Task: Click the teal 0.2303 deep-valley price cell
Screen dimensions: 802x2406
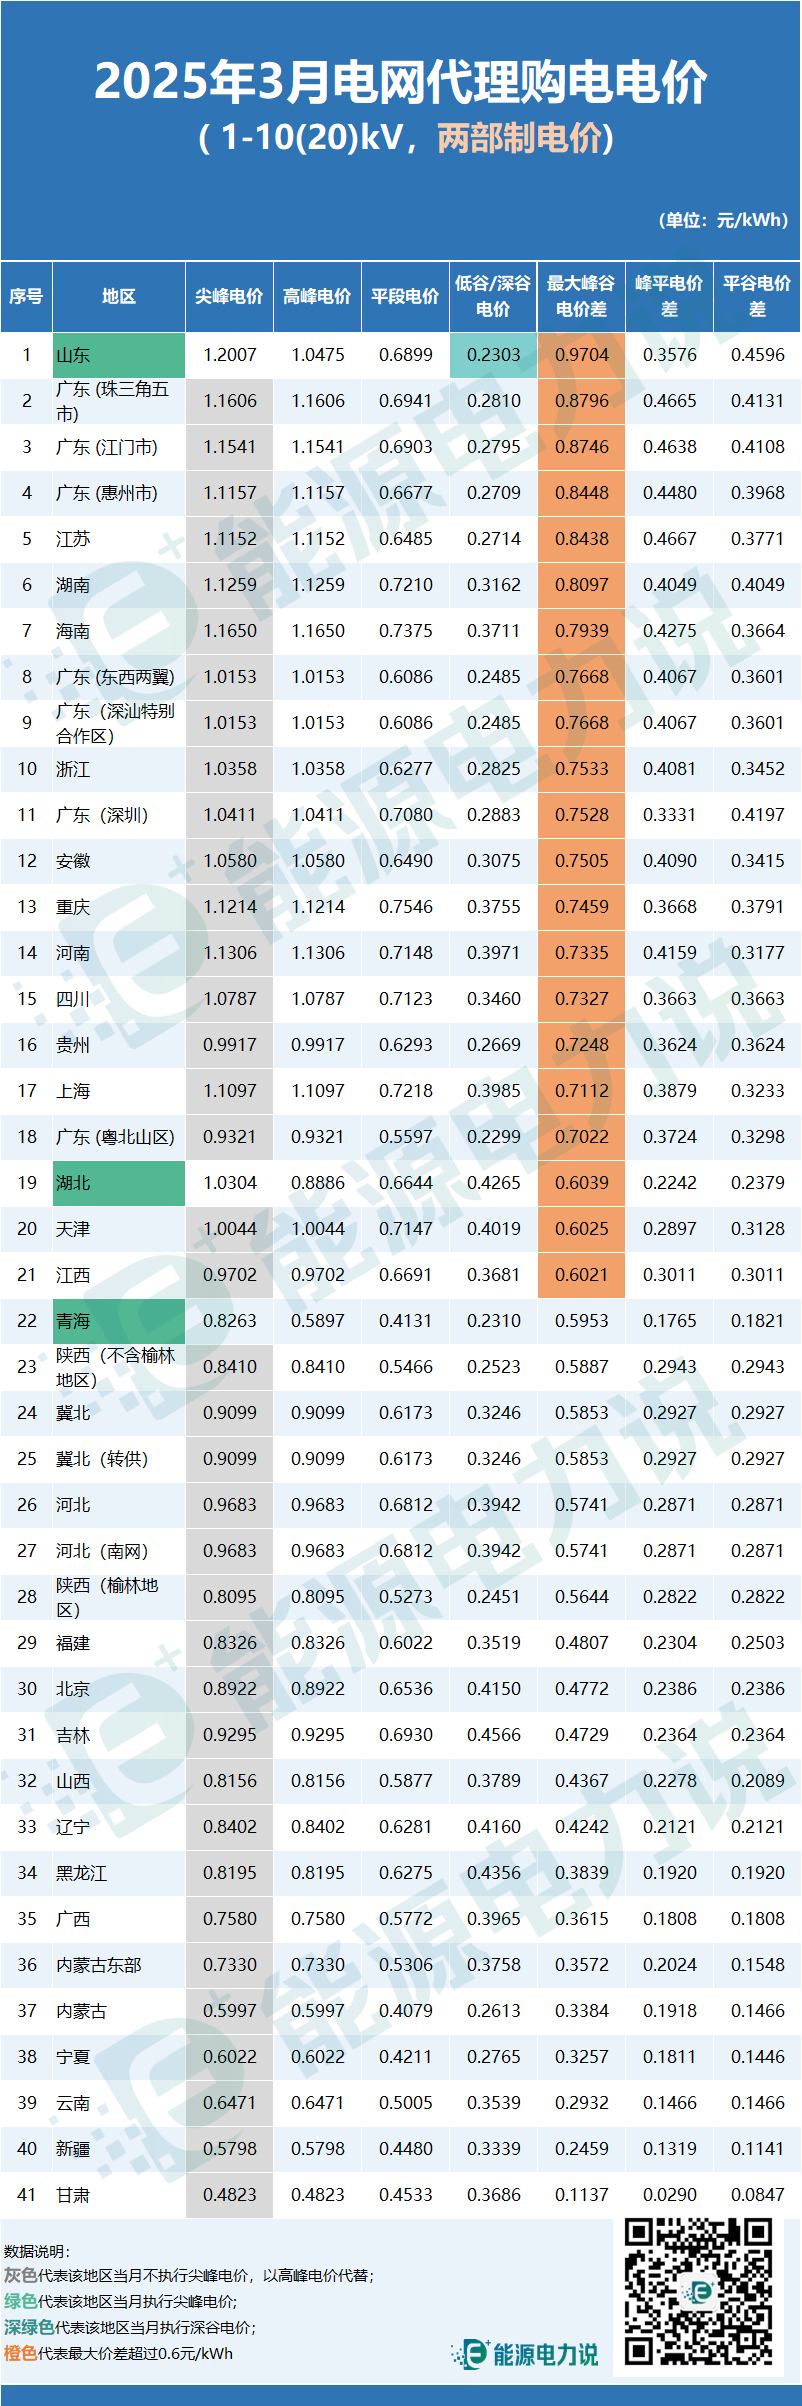Action: (x=494, y=355)
